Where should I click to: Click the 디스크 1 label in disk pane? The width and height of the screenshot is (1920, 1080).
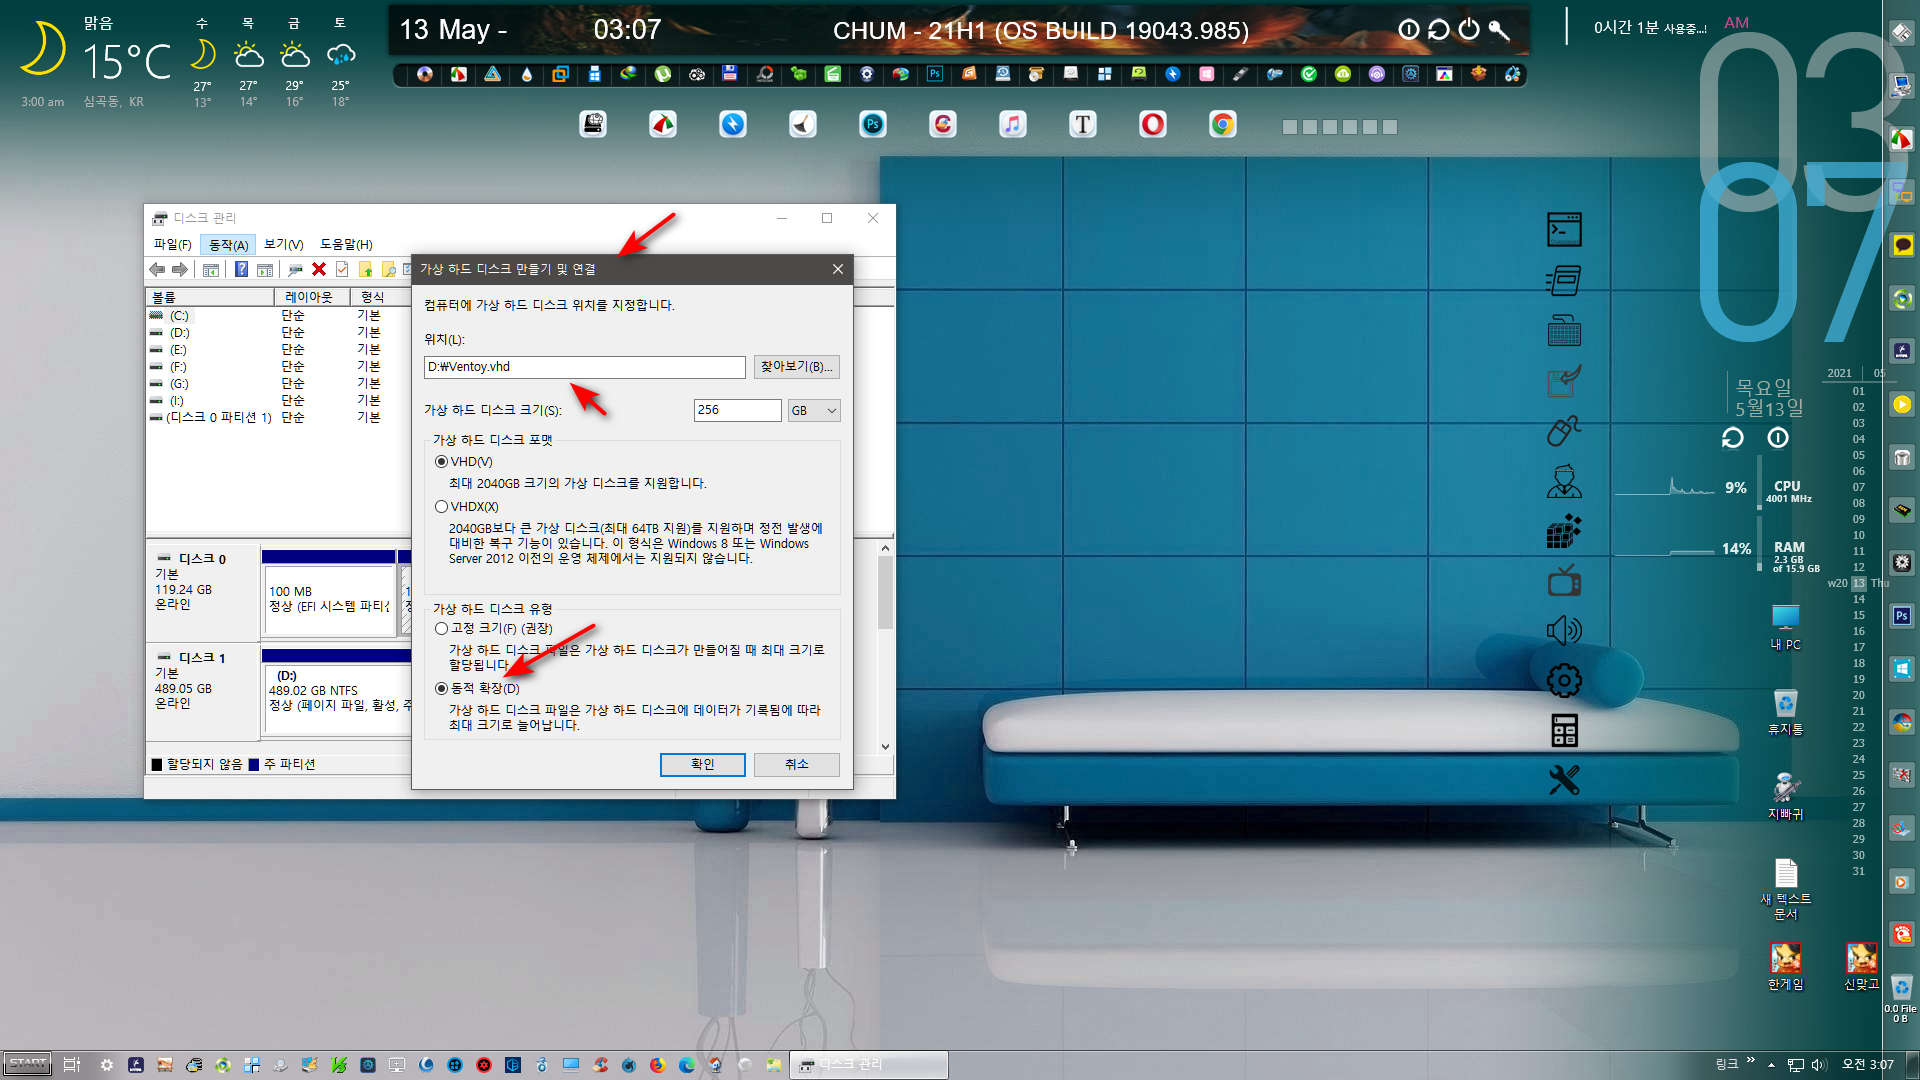coord(202,658)
